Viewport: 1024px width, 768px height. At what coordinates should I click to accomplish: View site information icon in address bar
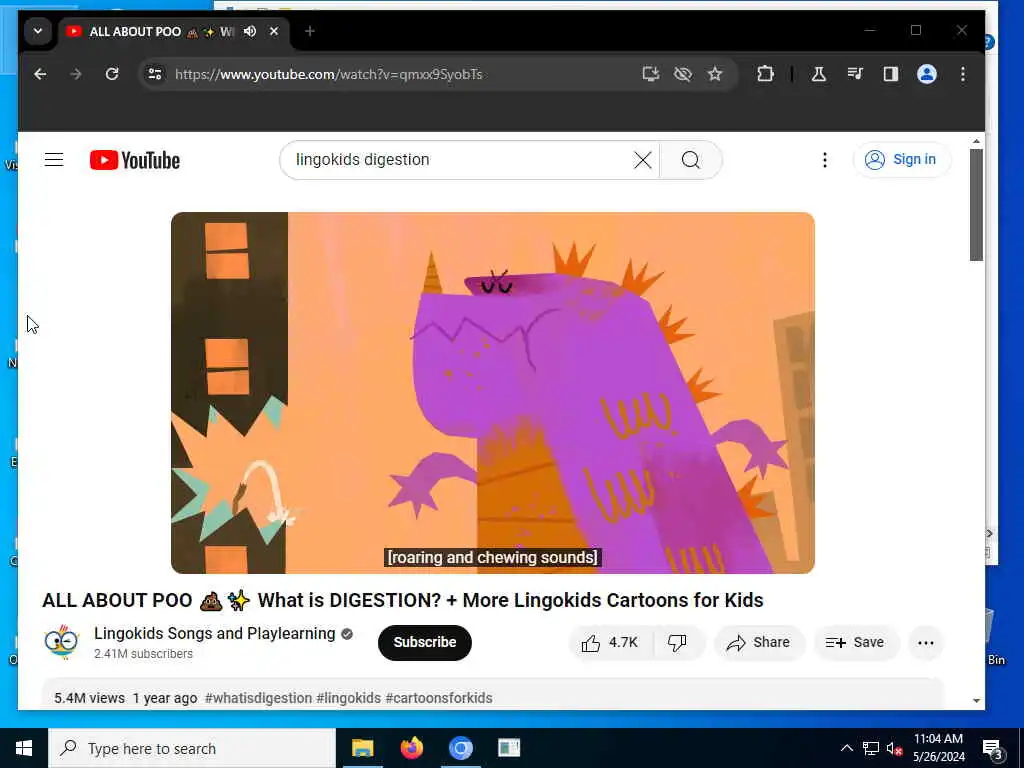coord(155,74)
